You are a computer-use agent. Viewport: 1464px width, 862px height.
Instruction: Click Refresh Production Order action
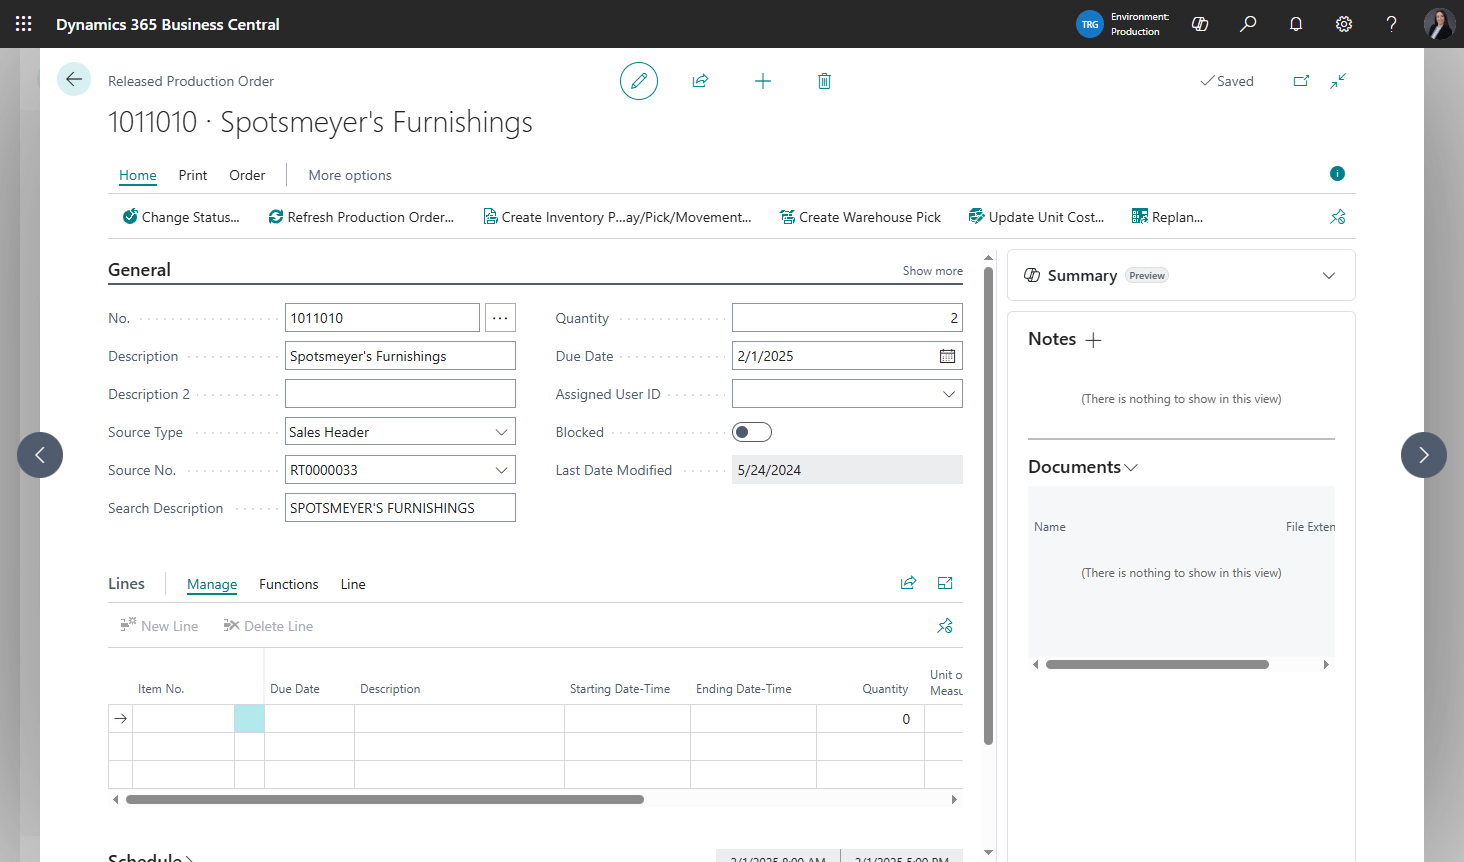tap(361, 217)
